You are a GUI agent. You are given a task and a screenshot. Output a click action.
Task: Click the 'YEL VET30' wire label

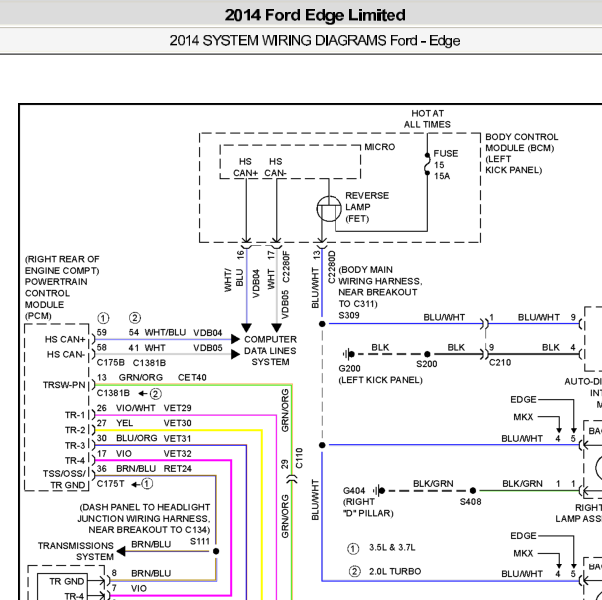(x=154, y=423)
